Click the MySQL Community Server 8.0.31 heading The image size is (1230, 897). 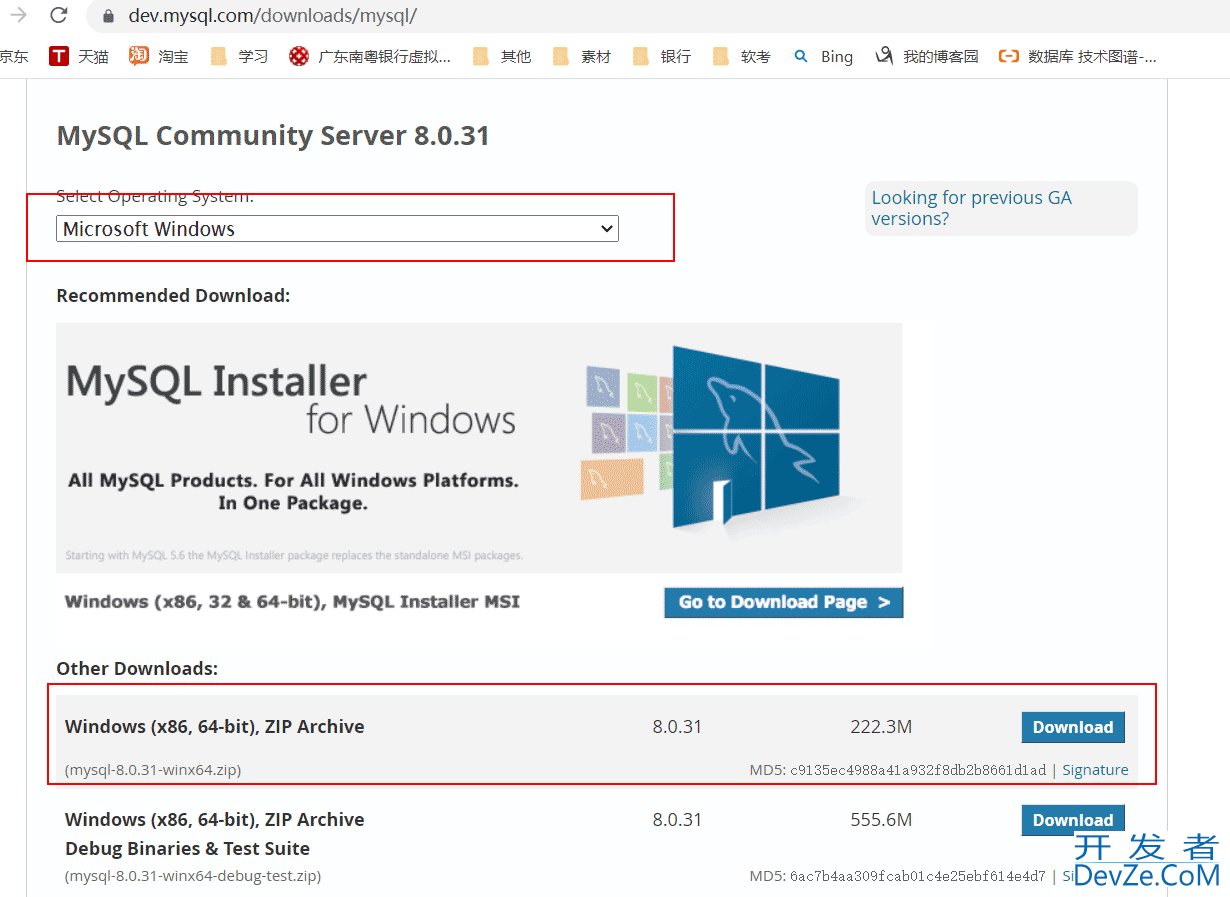[x=273, y=136]
